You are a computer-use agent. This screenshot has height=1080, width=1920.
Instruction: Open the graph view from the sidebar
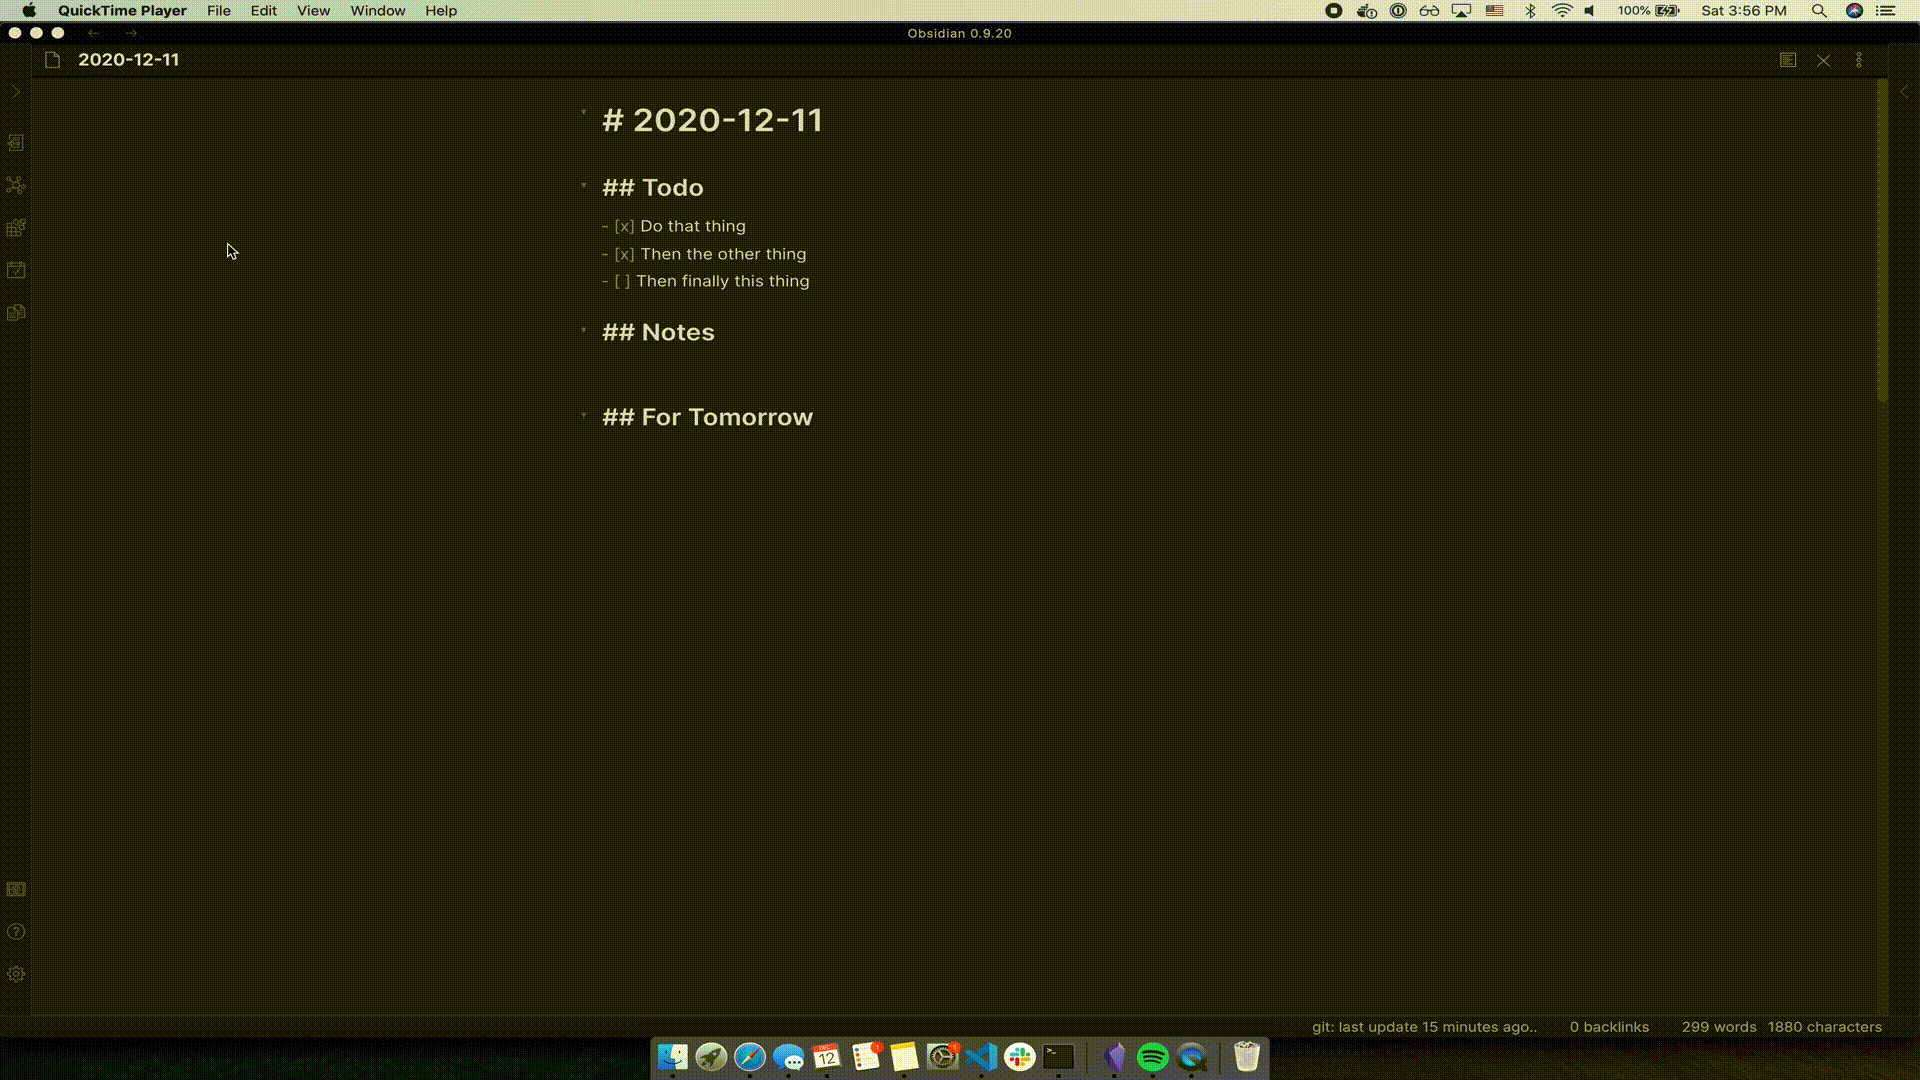16,186
